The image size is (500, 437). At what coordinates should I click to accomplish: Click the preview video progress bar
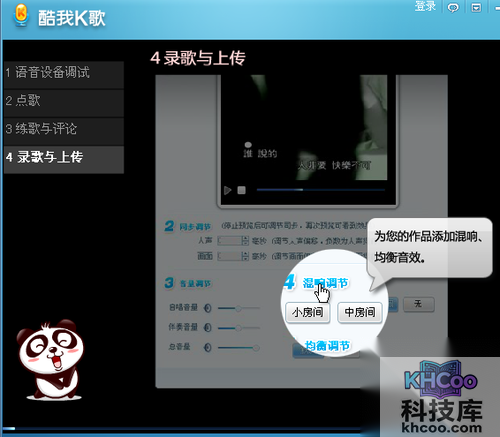pos(320,190)
